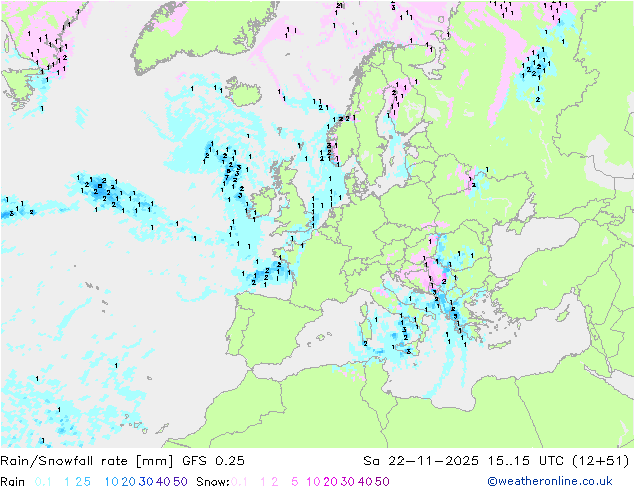This screenshot has width=634, height=490.
Task: Select the Snow 20 legend value
Action: (x=330, y=482)
